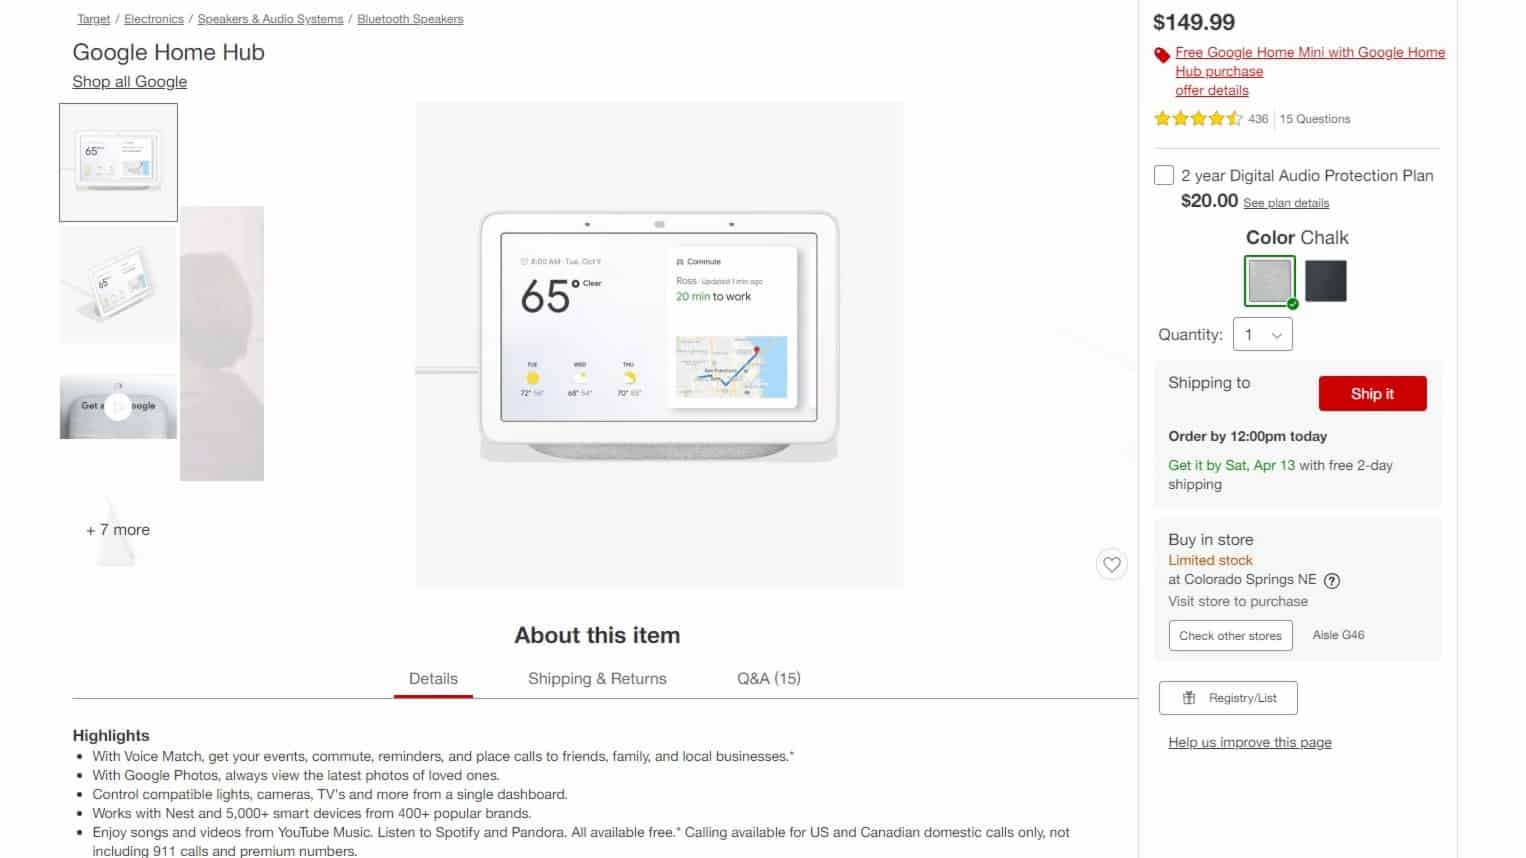This screenshot has width=1526, height=858.
Task: Open the Shop all Google link
Action: point(129,82)
